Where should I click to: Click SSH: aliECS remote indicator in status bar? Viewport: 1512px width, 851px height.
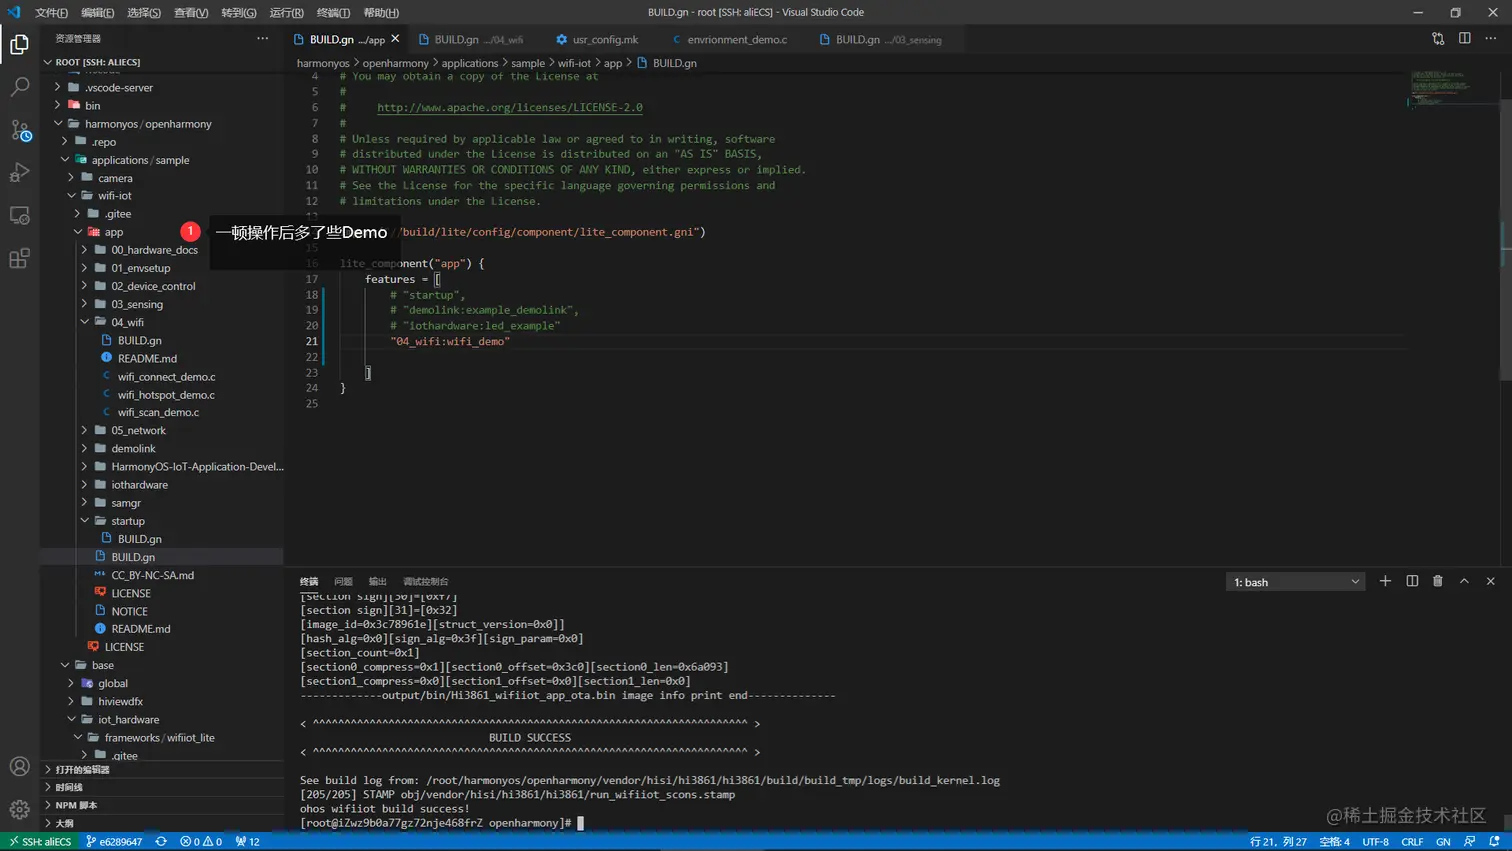[x=39, y=842]
